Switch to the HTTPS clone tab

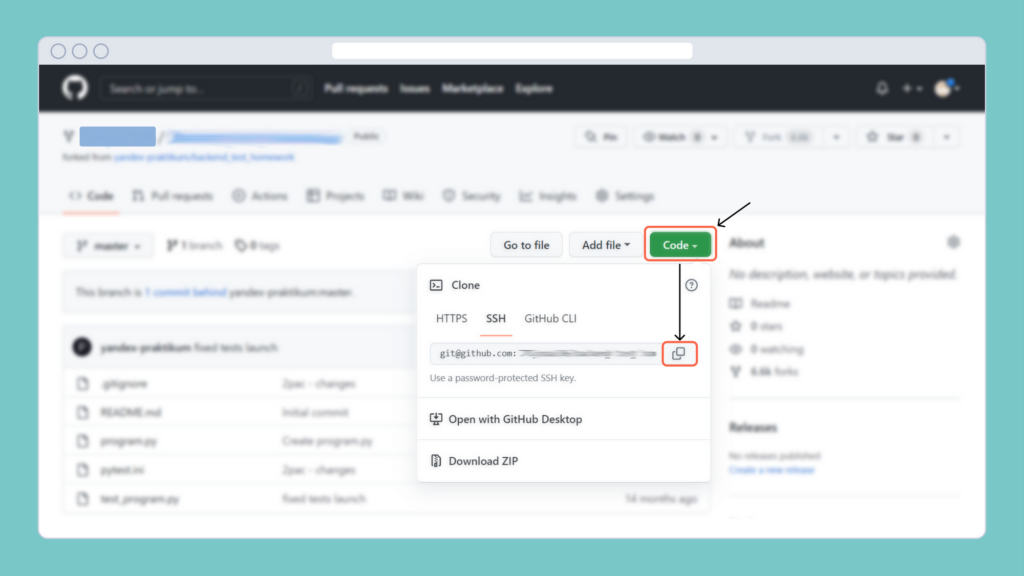(451, 319)
